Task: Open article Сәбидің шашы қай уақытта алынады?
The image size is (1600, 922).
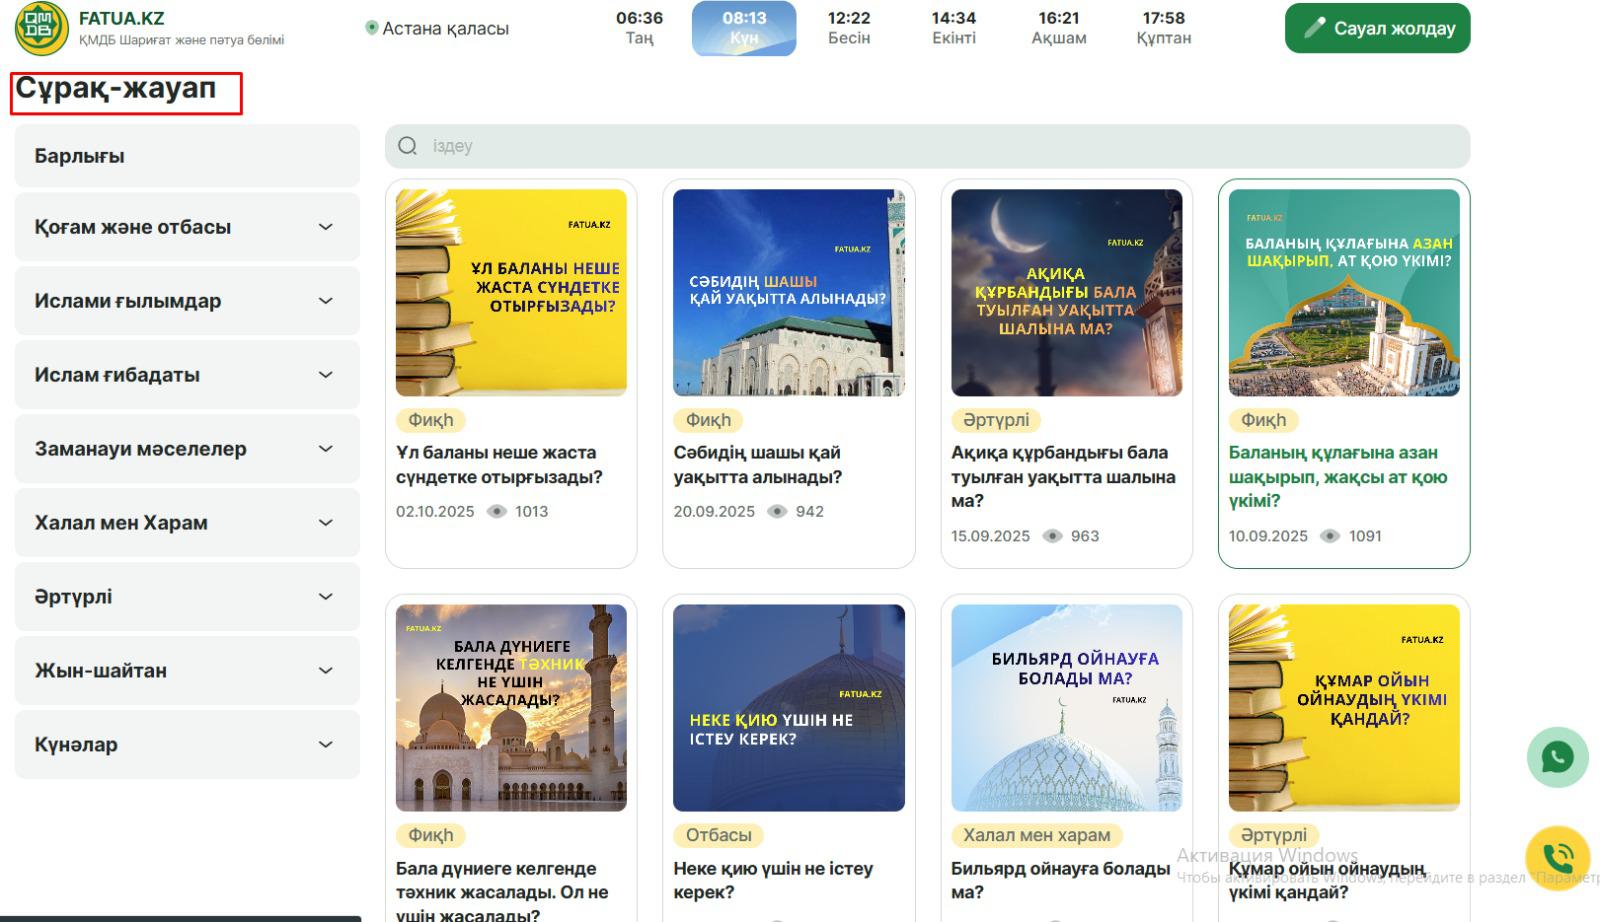Action: coord(757,465)
